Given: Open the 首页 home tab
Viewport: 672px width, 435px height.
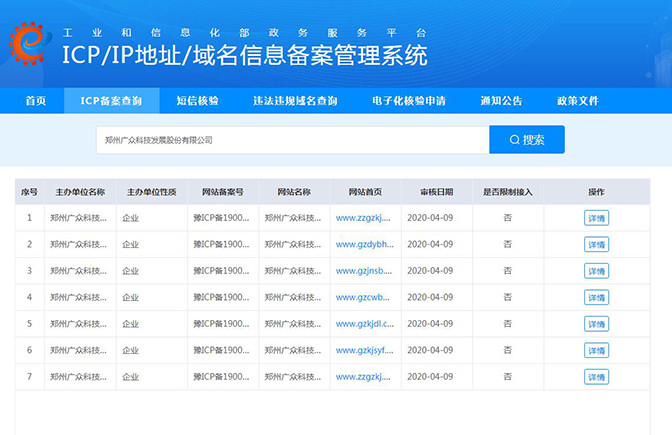Looking at the screenshot, I should 35,101.
